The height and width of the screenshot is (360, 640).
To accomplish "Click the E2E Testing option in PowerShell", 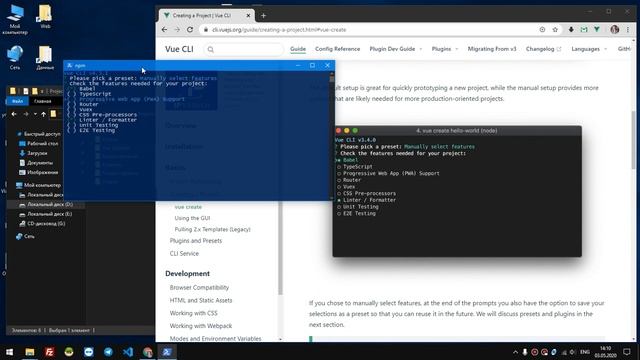I will [97, 130].
